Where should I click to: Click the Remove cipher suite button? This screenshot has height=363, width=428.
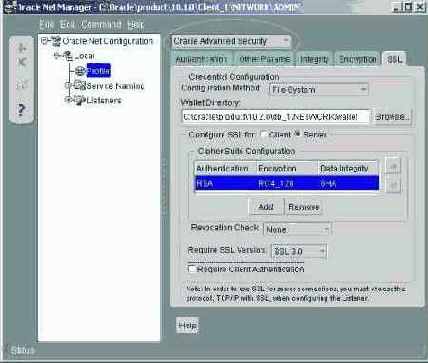coord(304,207)
